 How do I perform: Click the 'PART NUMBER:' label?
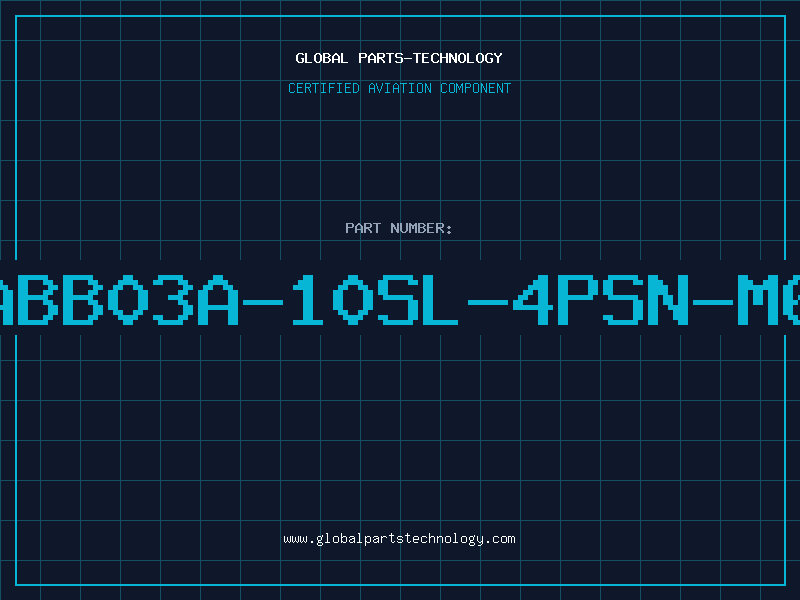tap(399, 228)
